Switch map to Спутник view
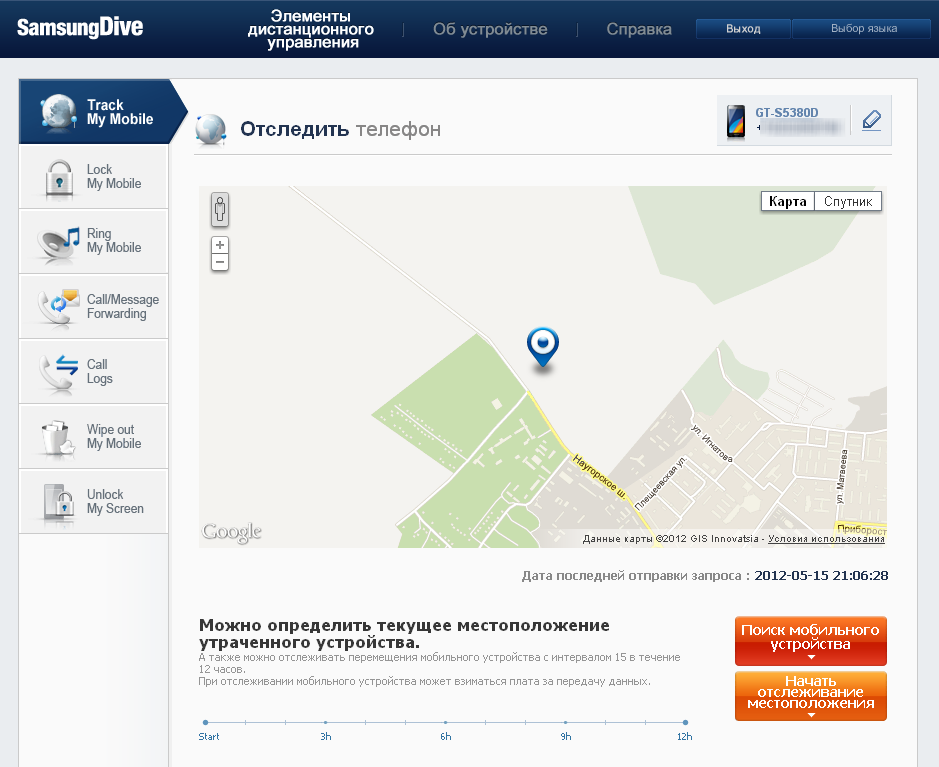Viewport: 939px width, 767px height. 848,202
